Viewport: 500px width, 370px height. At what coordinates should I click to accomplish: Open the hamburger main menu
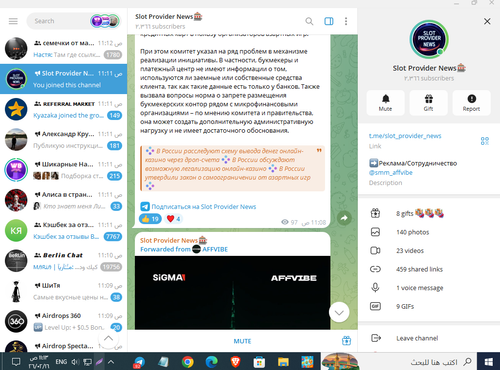click(x=13, y=21)
